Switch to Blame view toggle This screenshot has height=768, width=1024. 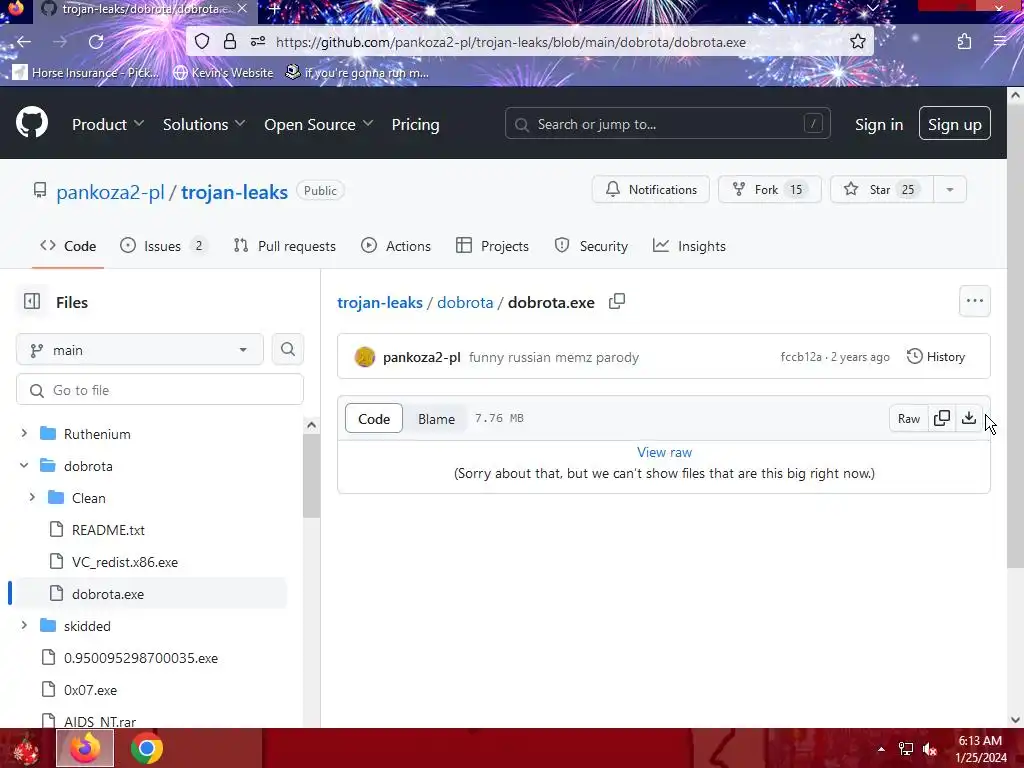coord(436,419)
